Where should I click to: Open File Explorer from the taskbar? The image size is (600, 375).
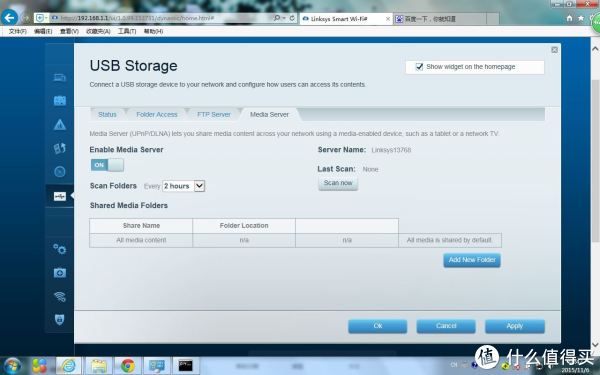point(98,366)
